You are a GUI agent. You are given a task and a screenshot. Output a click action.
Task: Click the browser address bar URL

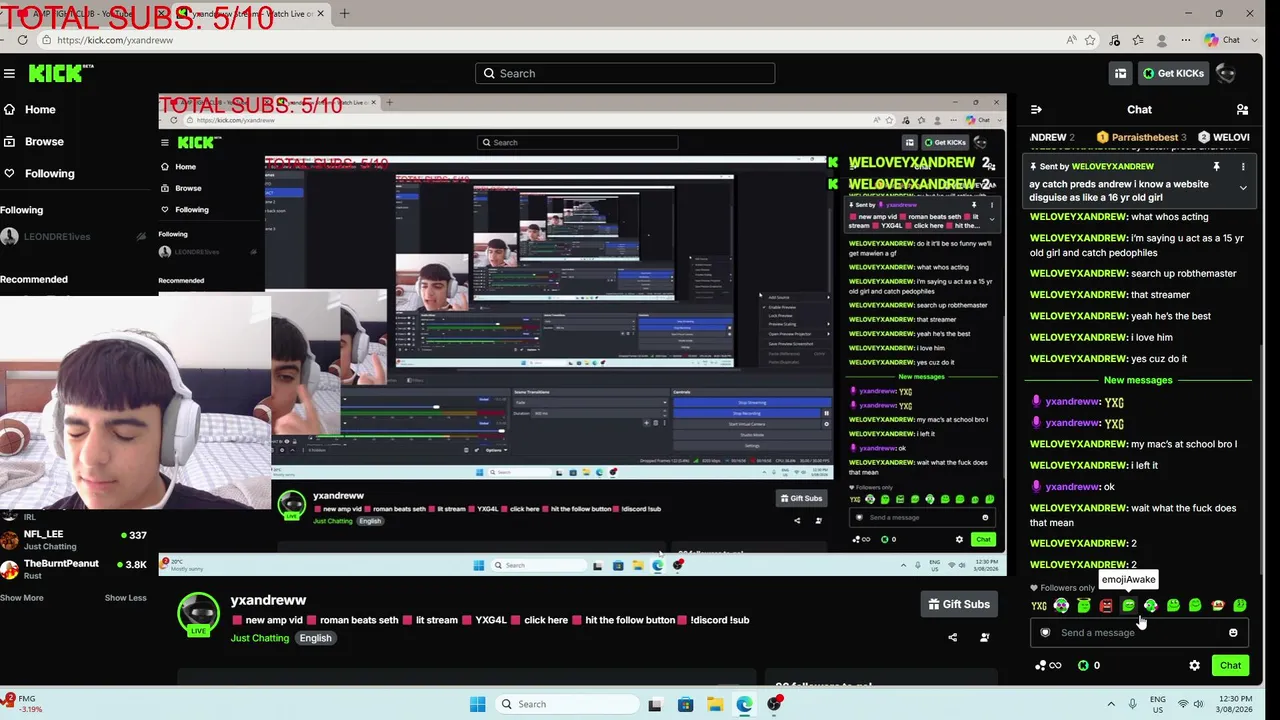coord(115,40)
